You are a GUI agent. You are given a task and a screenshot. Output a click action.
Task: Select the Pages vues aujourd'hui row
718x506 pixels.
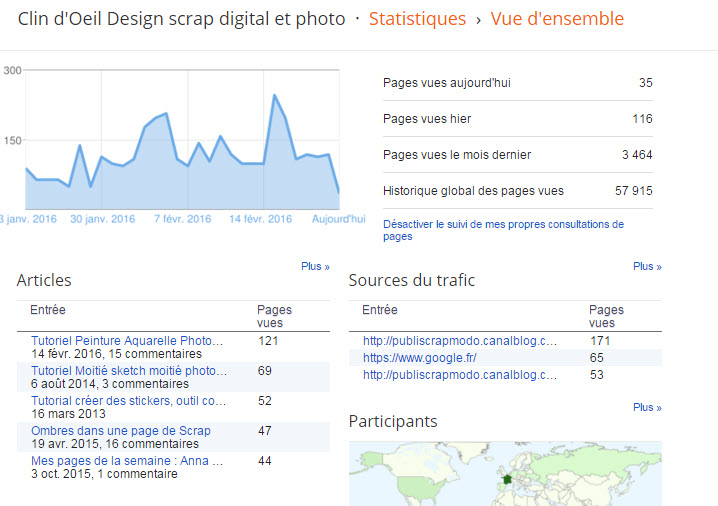(x=517, y=83)
